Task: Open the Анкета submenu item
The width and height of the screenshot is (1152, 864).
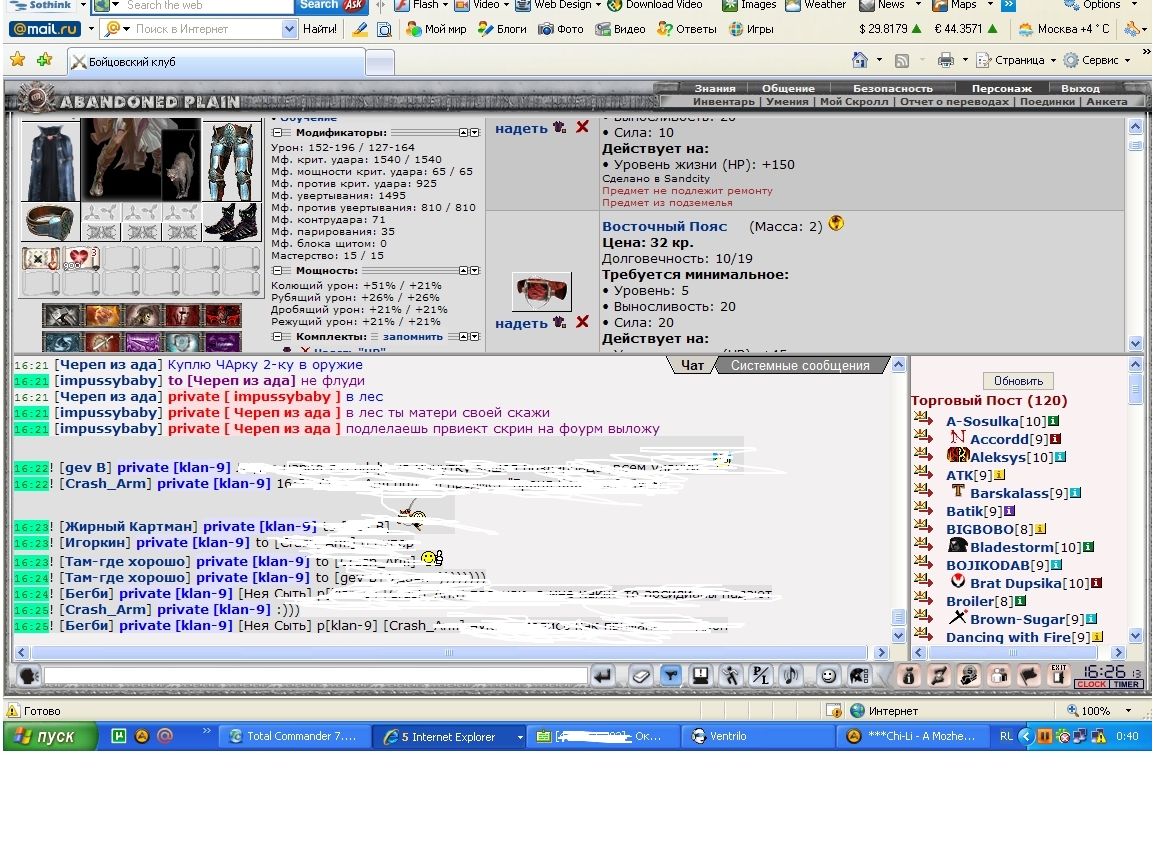Action: 1106,101
